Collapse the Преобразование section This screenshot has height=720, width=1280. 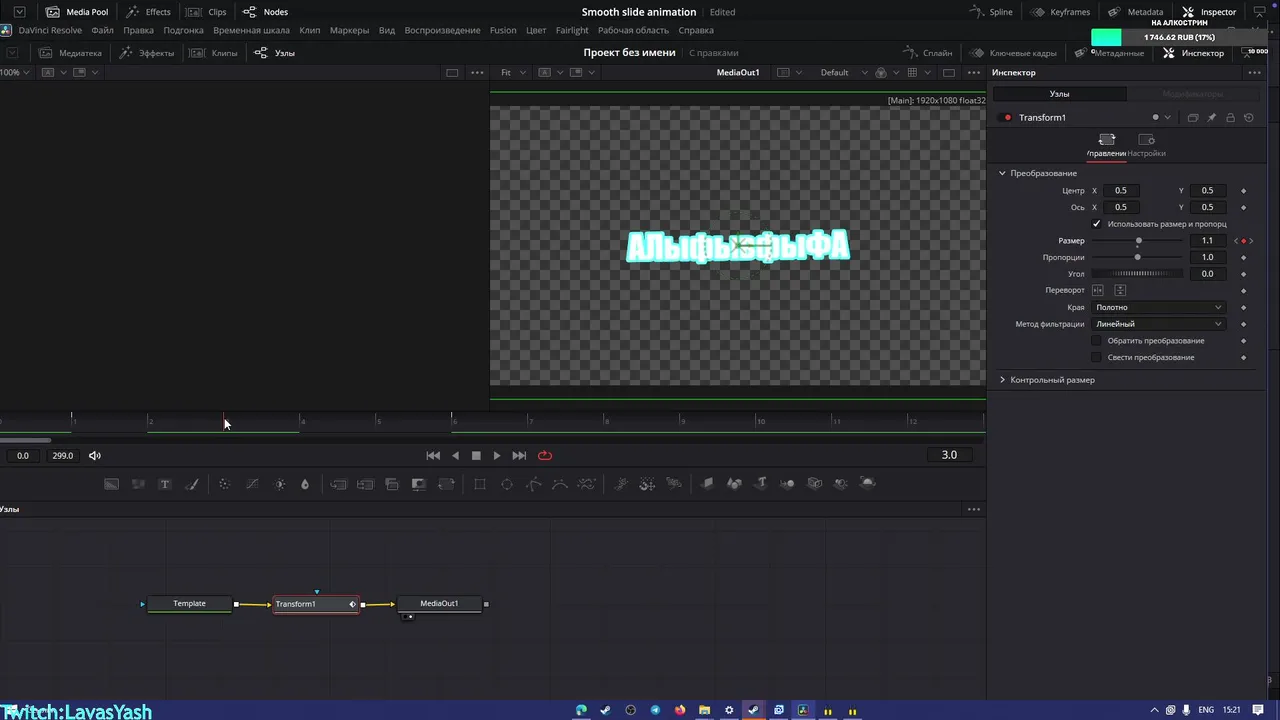1002,173
